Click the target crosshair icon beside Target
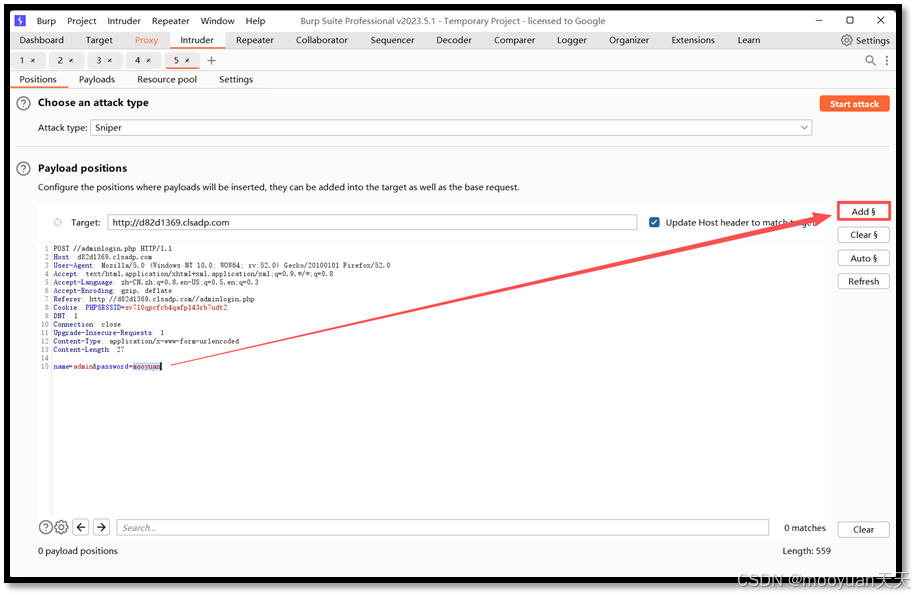The image size is (915, 596). point(57,222)
